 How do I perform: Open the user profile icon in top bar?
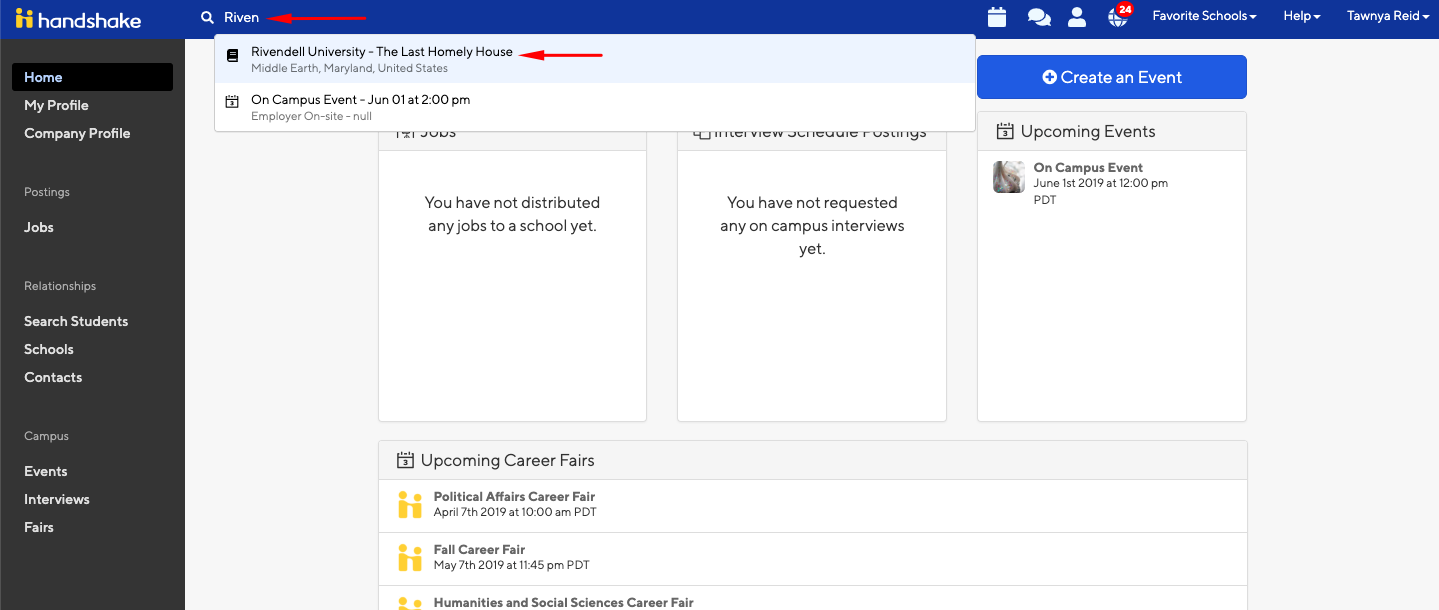(1077, 17)
